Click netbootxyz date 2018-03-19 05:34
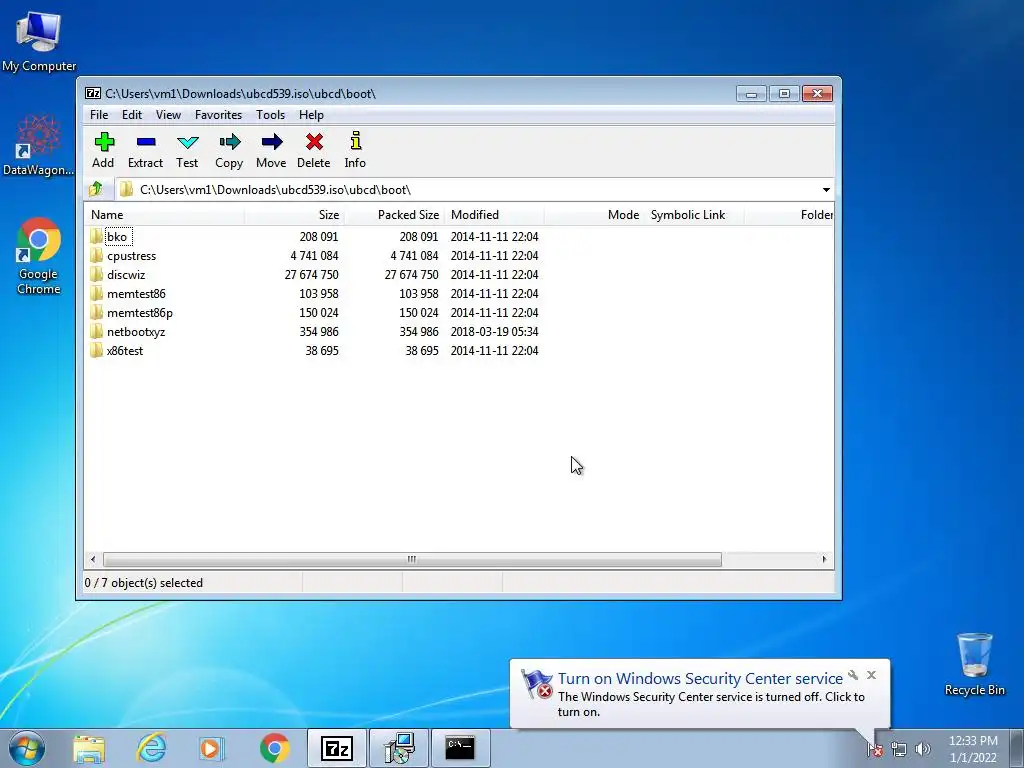The height and width of the screenshot is (768, 1024). pyautogui.click(x=494, y=331)
